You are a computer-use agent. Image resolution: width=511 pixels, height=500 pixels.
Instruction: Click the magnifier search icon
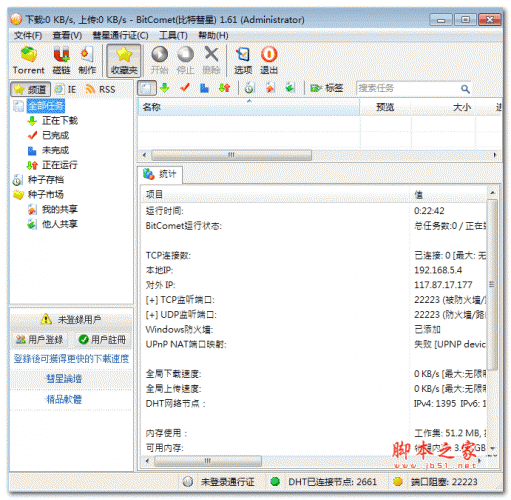tap(465, 89)
